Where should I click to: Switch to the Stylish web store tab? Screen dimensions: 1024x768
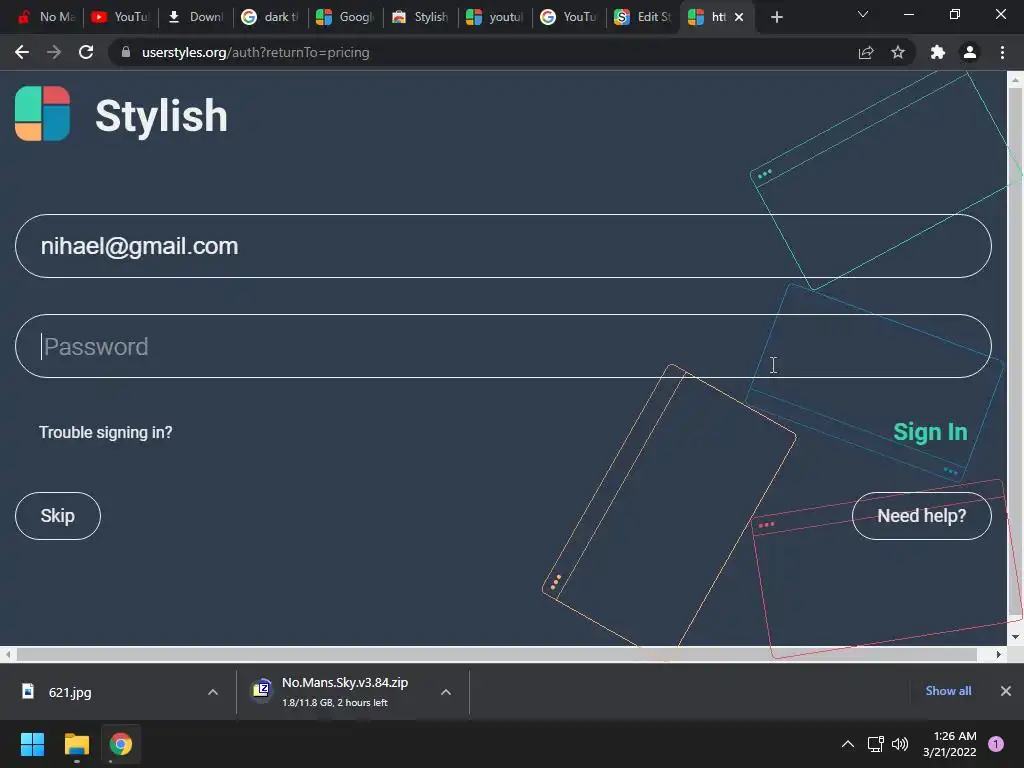(x=419, y=17)
